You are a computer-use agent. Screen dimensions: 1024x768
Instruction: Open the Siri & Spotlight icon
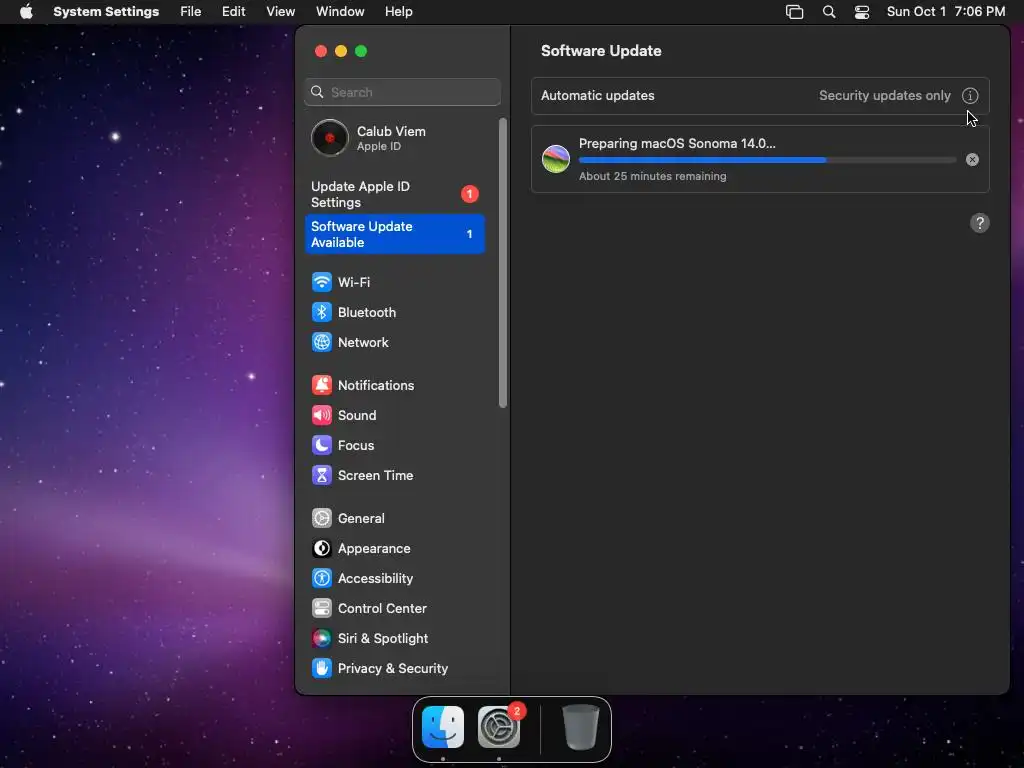[x=321, y=639]
